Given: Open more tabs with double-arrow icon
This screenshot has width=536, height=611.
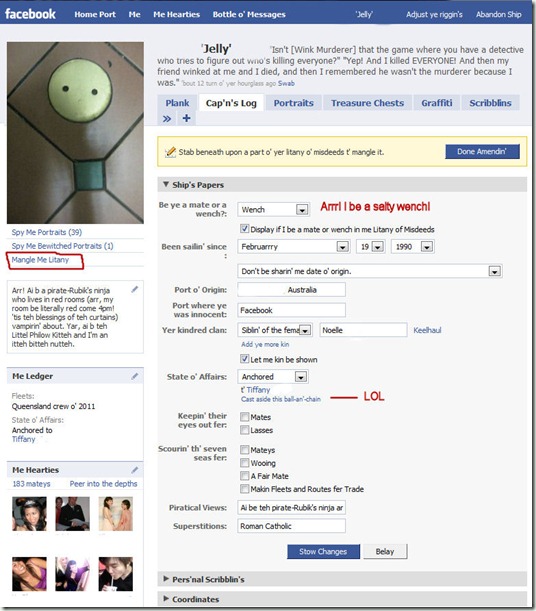Looking at the screenshot, I should [167, 118].
